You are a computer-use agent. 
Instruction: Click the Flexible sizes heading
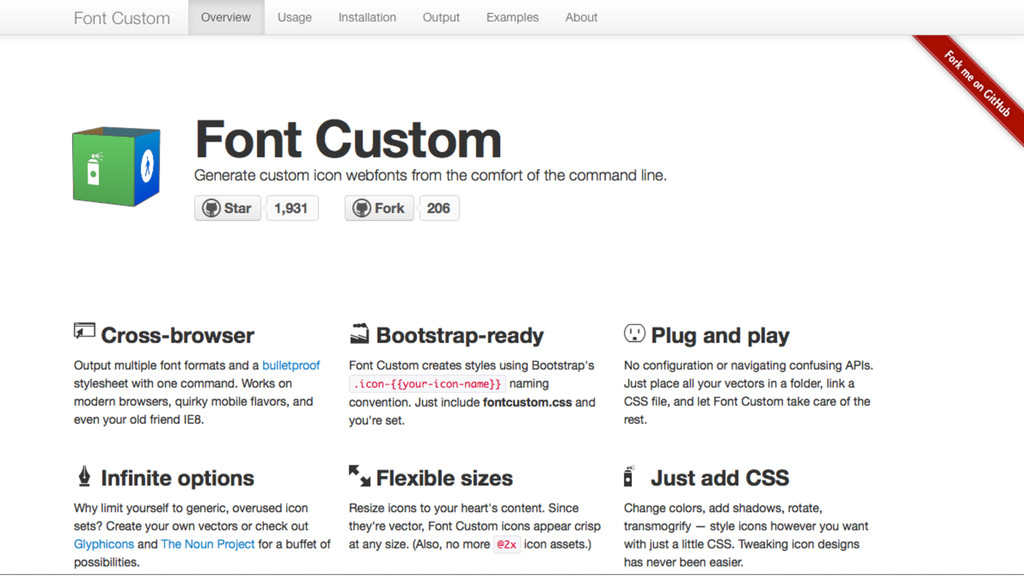(444, 478)
